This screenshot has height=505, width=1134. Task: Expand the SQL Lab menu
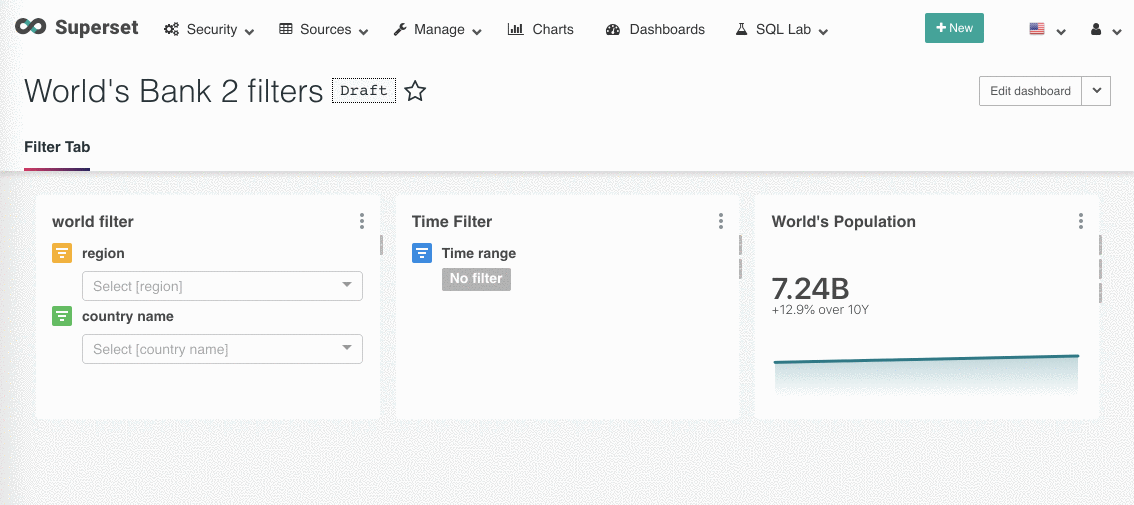[x=823, y=33]
